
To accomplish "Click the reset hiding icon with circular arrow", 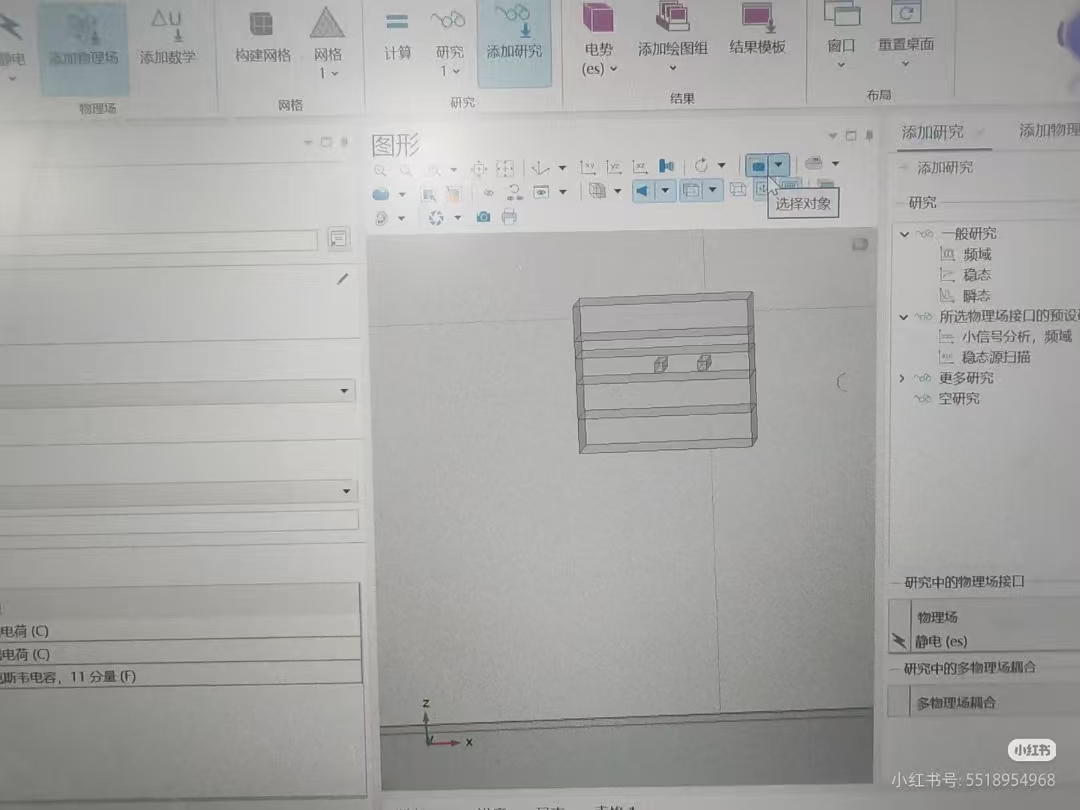I will (515, 192).
